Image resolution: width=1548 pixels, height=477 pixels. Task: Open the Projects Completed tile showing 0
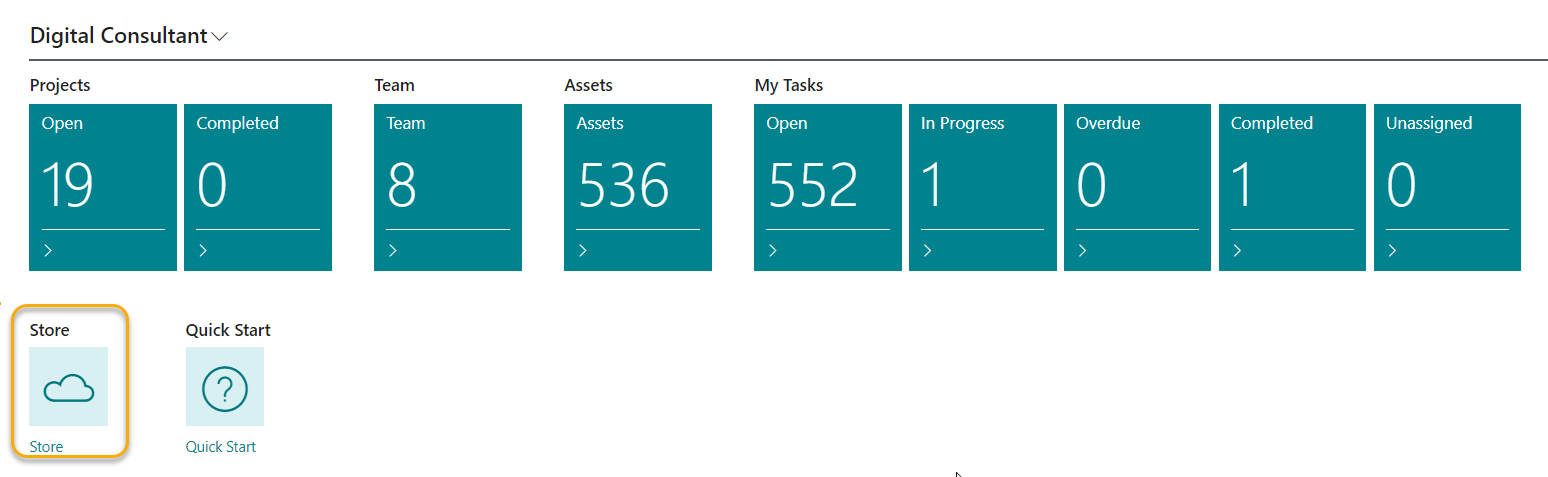[258, 187]
